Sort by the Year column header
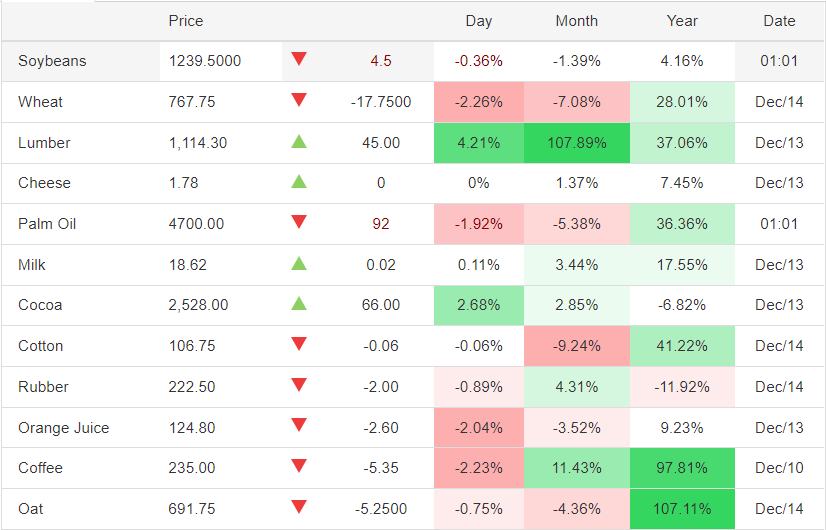This screenshot has height=530, width=826. pos(682,21)
